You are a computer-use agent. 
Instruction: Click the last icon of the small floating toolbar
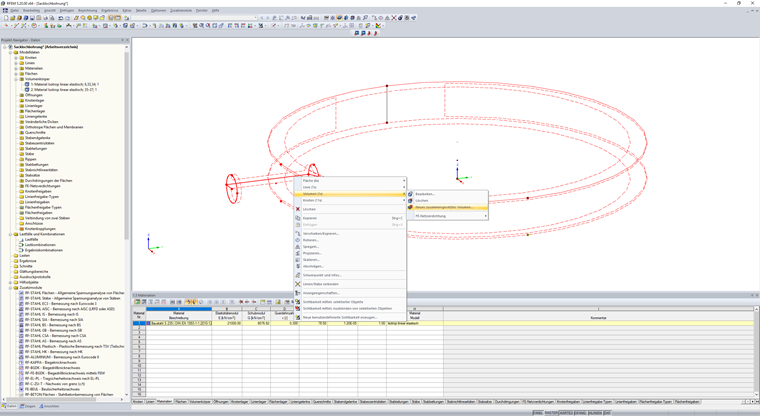pos(376,33)
